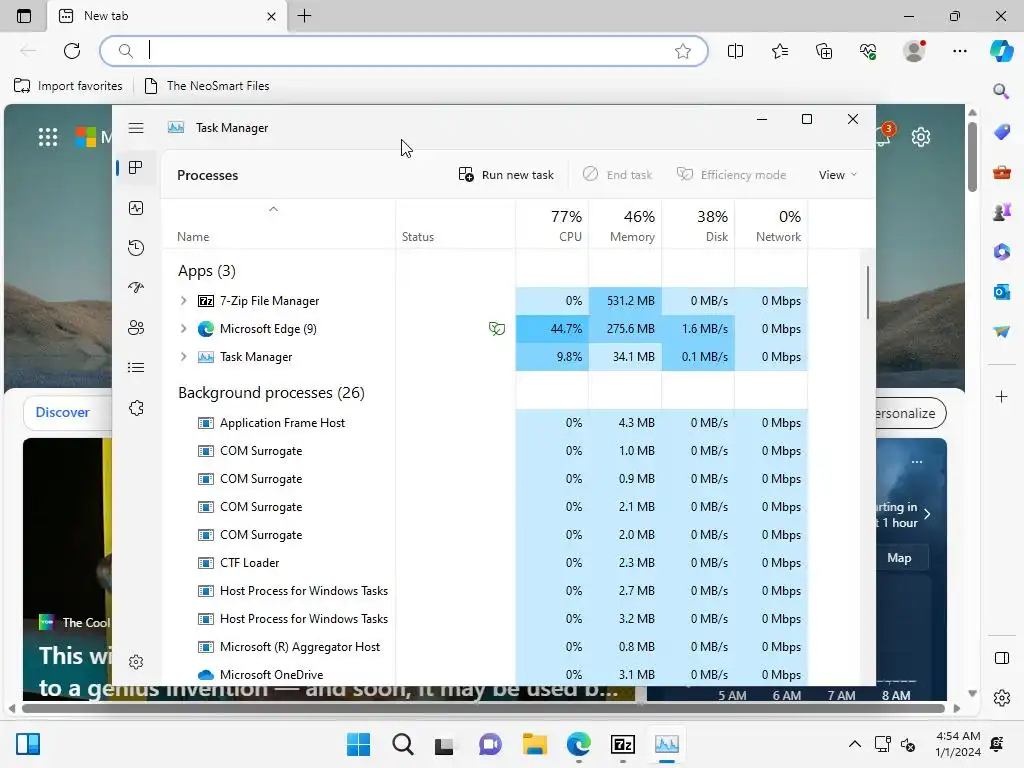1024x768 pixels.
Task: Open Edge split screen icon
Action: click(735, 51)
